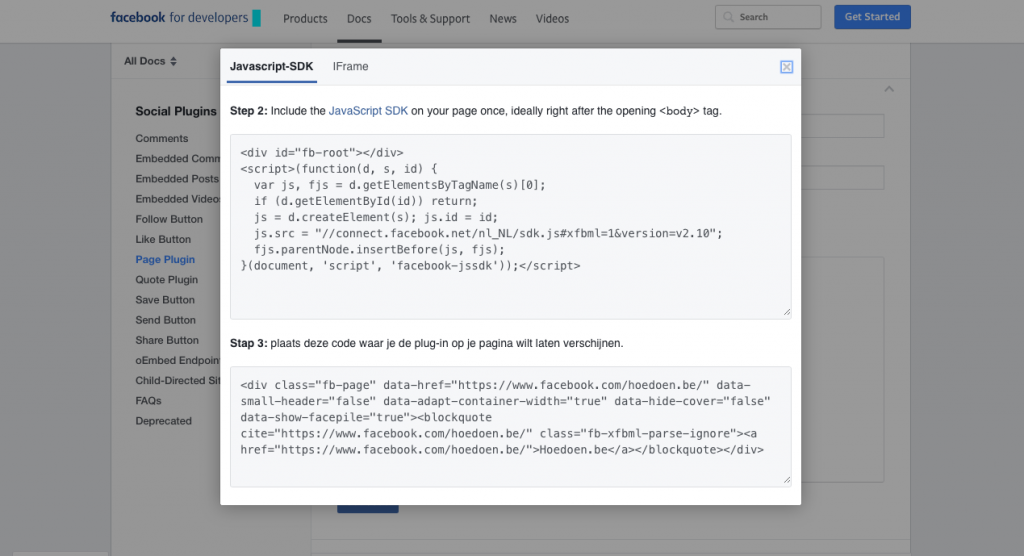Open oEmbed Endpoints docs
Viewport: 1024px width, 556px height.
(178, 361)
